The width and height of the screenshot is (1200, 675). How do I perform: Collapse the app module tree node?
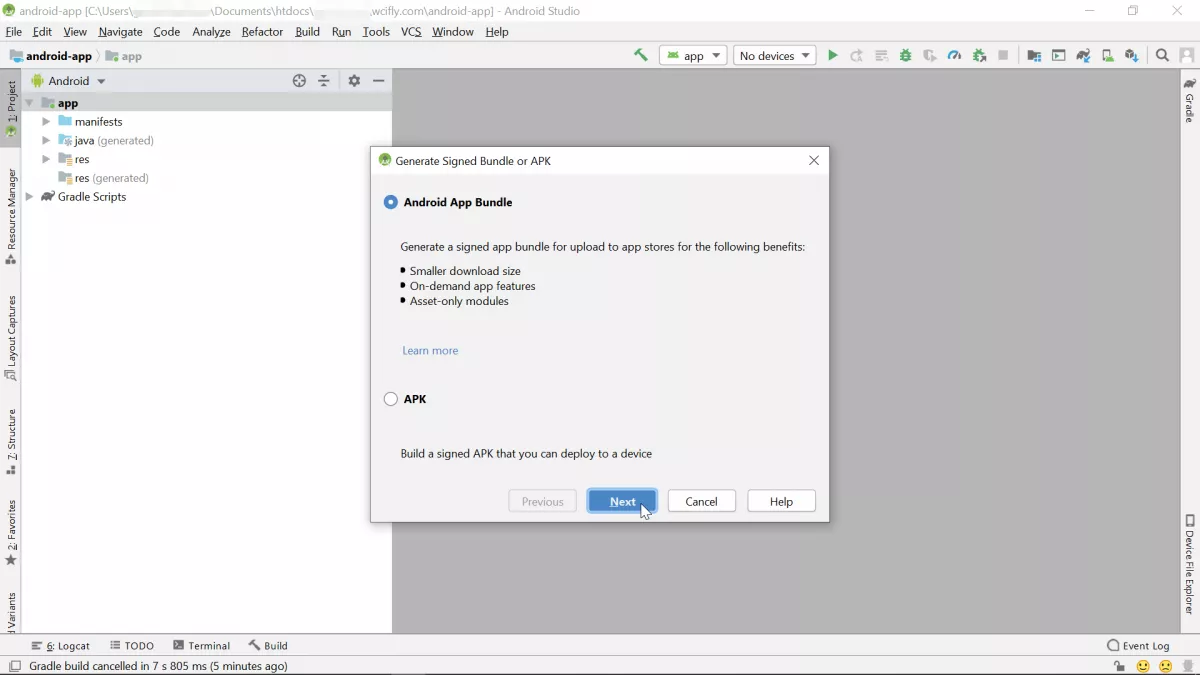click(x=29, y=103)
